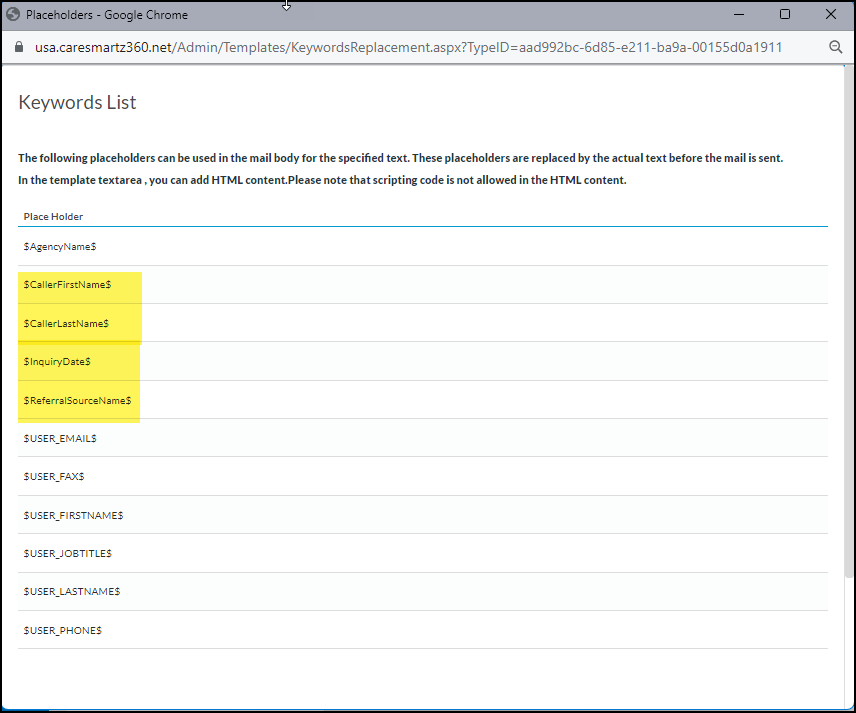This screenshot has height=713, width=856.
Task: Minimize the Placeholders window
Action: [x=739, y=15]
